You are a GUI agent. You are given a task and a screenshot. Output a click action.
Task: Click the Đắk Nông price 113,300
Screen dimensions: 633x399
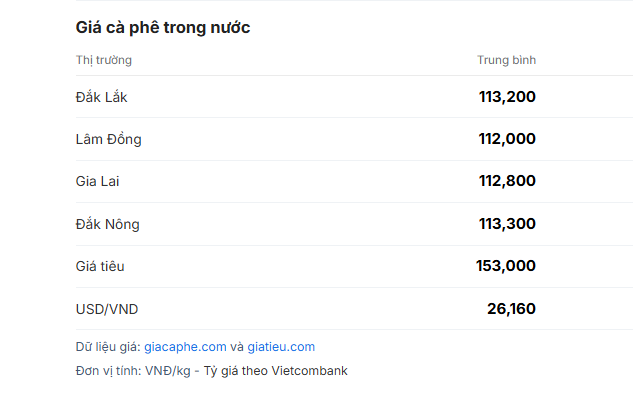(x=507, y=224)
